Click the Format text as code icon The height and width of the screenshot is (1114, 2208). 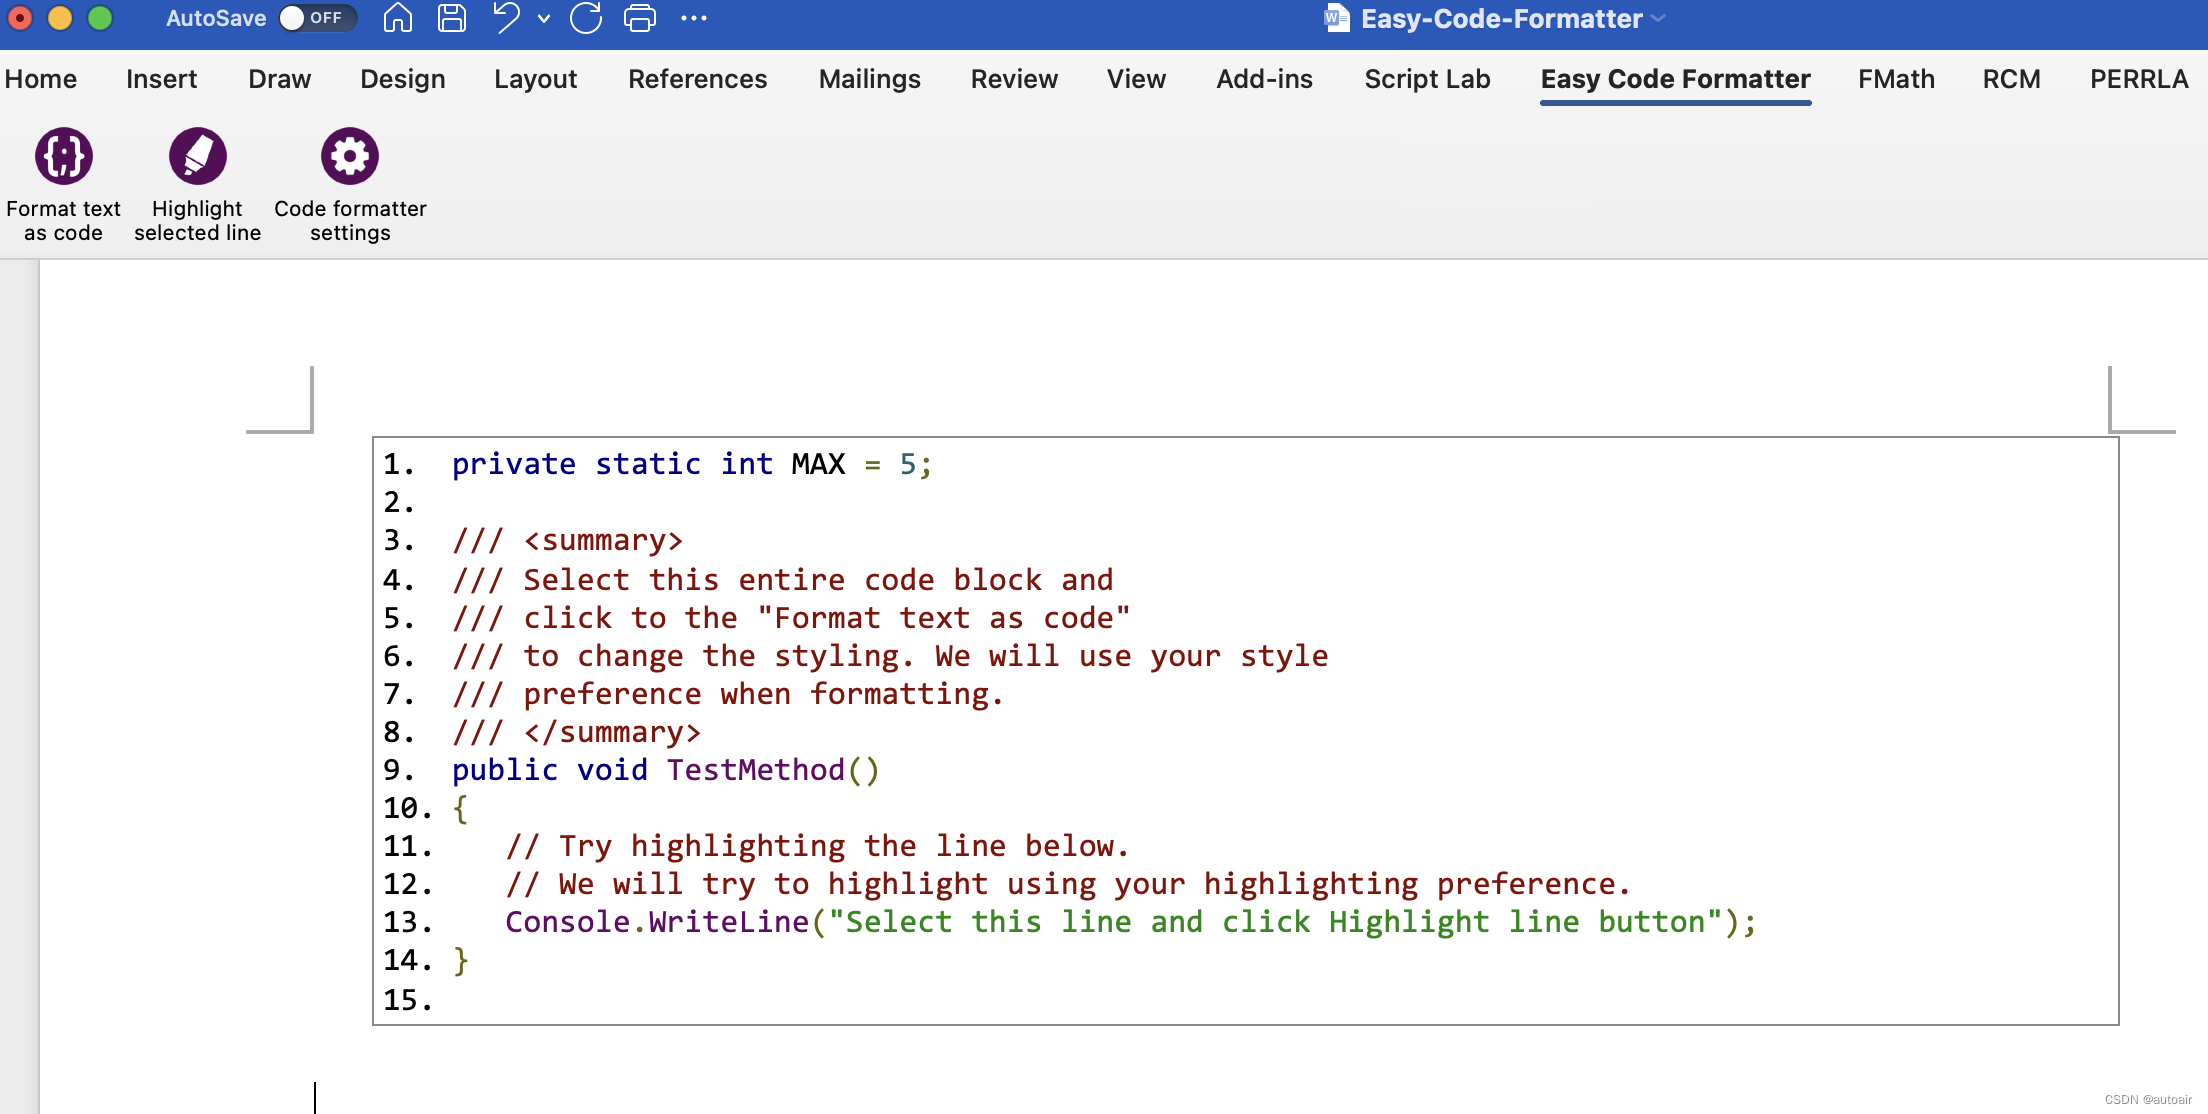point(64,157)
